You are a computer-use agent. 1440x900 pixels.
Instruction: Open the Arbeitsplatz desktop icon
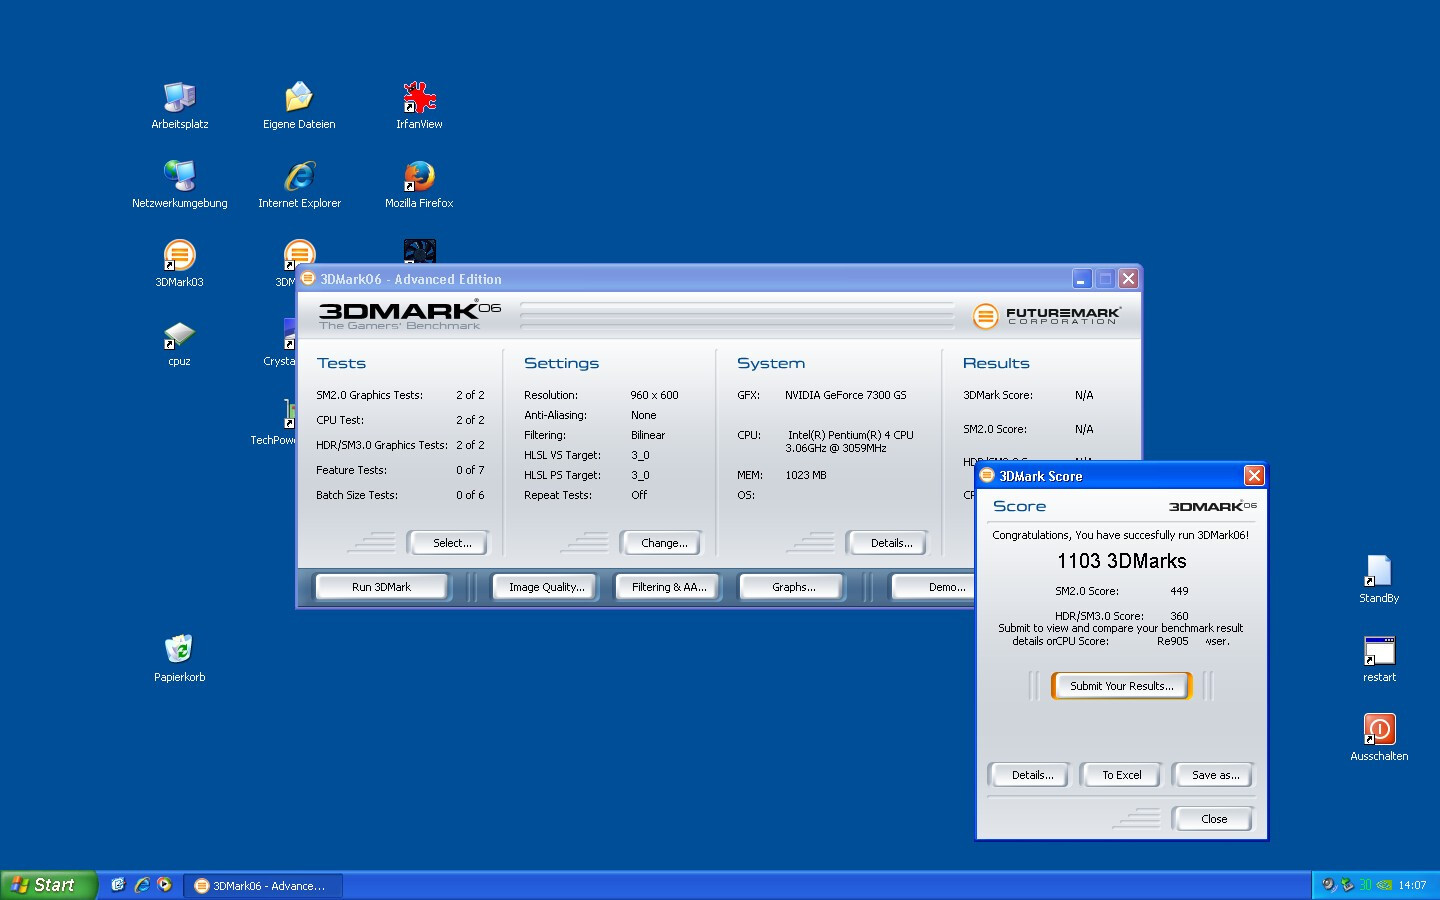point(180,105)
